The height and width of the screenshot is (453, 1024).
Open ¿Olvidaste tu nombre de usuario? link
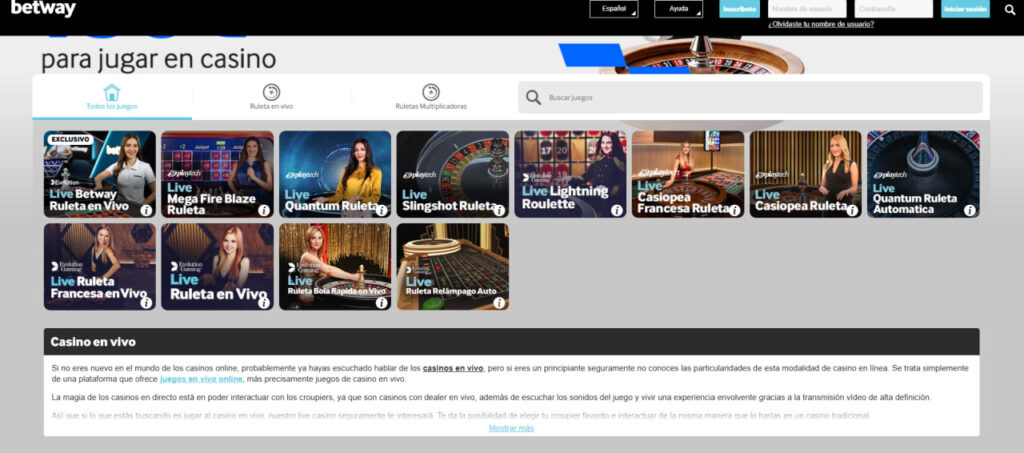click(x=821, y=24)
